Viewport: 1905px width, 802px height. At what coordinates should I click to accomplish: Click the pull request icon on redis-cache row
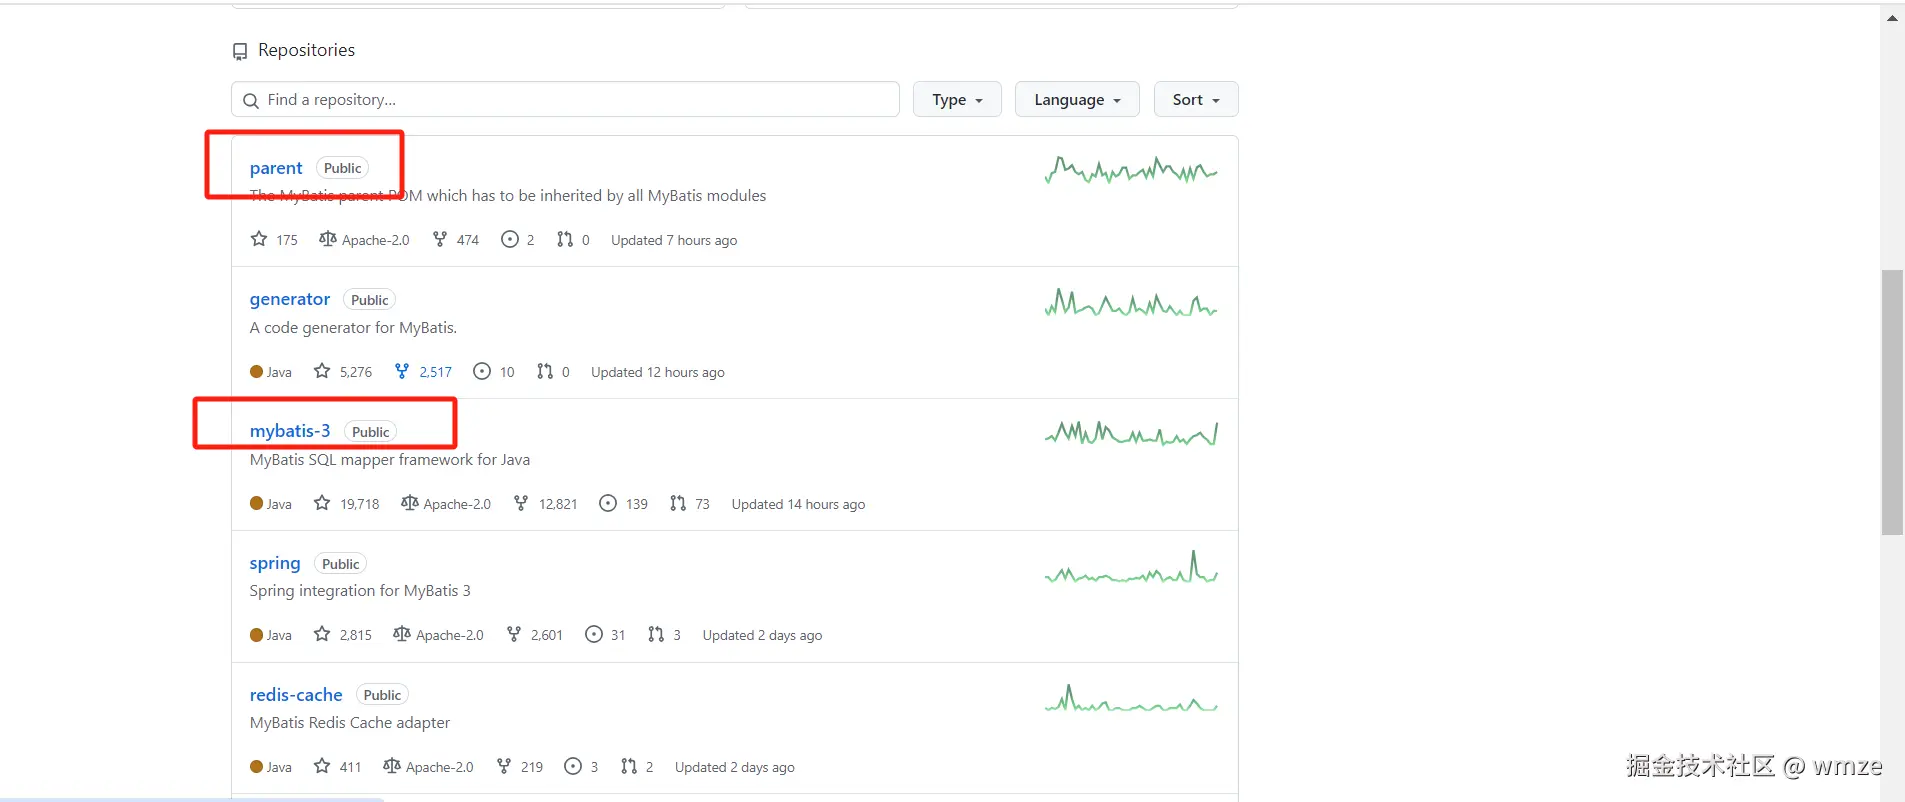pos(629,766)
